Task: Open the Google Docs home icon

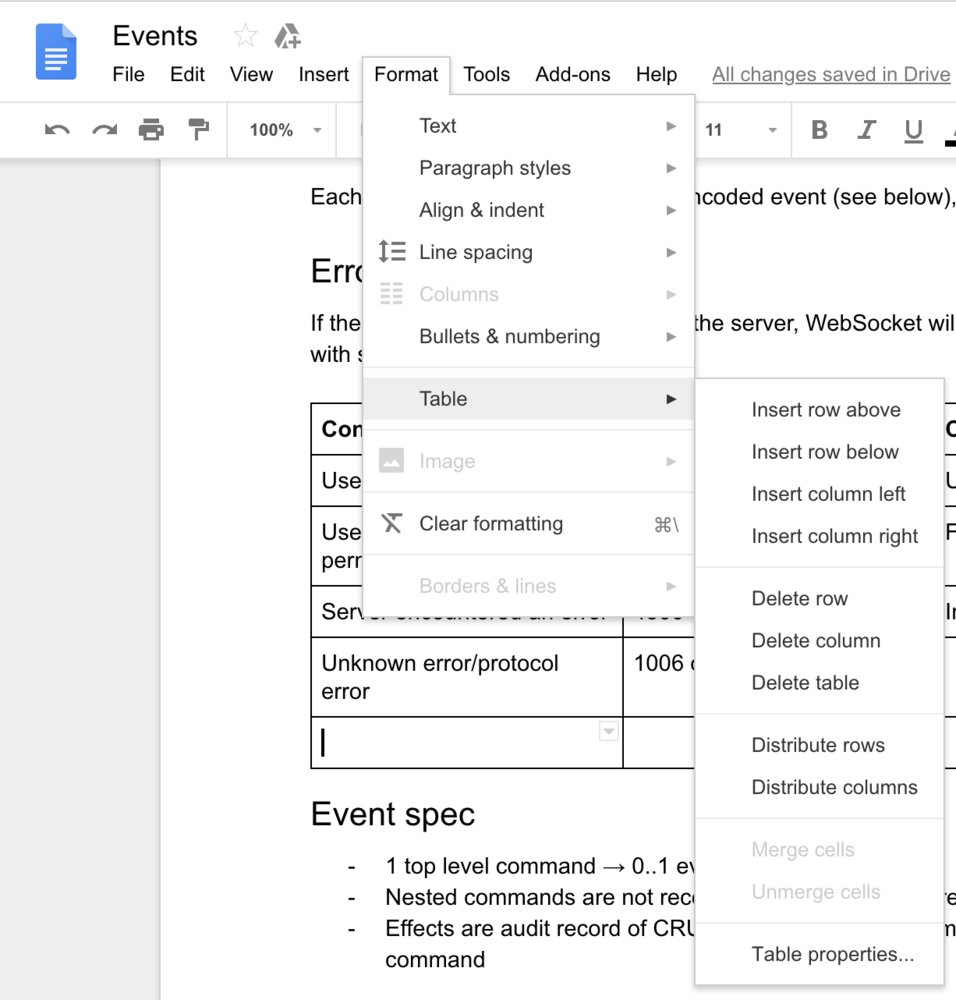Action: coord(56,52)
